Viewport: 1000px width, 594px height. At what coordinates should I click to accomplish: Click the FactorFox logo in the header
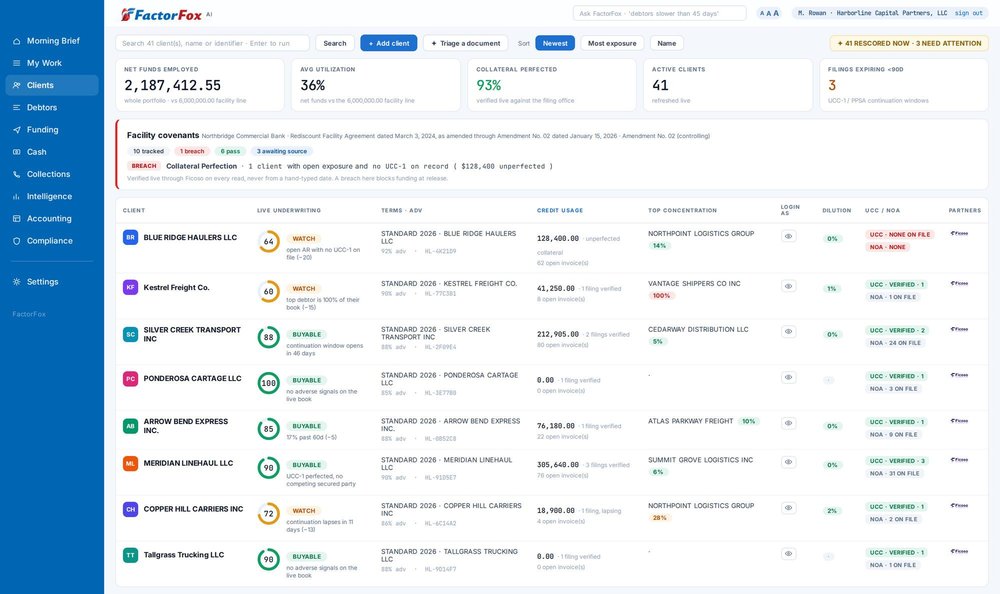[161, 15]
